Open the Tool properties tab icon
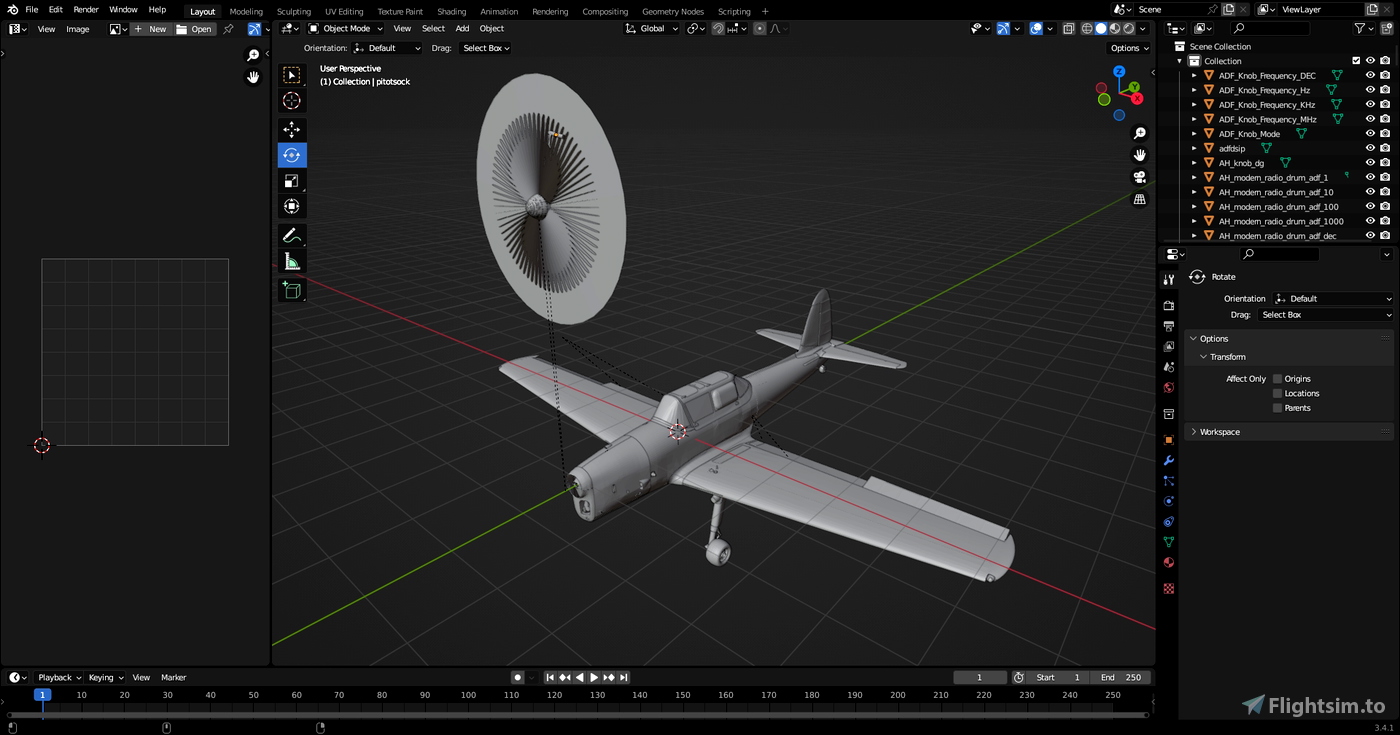Viewport: 1400px width, 735px height. point(1168,279)
